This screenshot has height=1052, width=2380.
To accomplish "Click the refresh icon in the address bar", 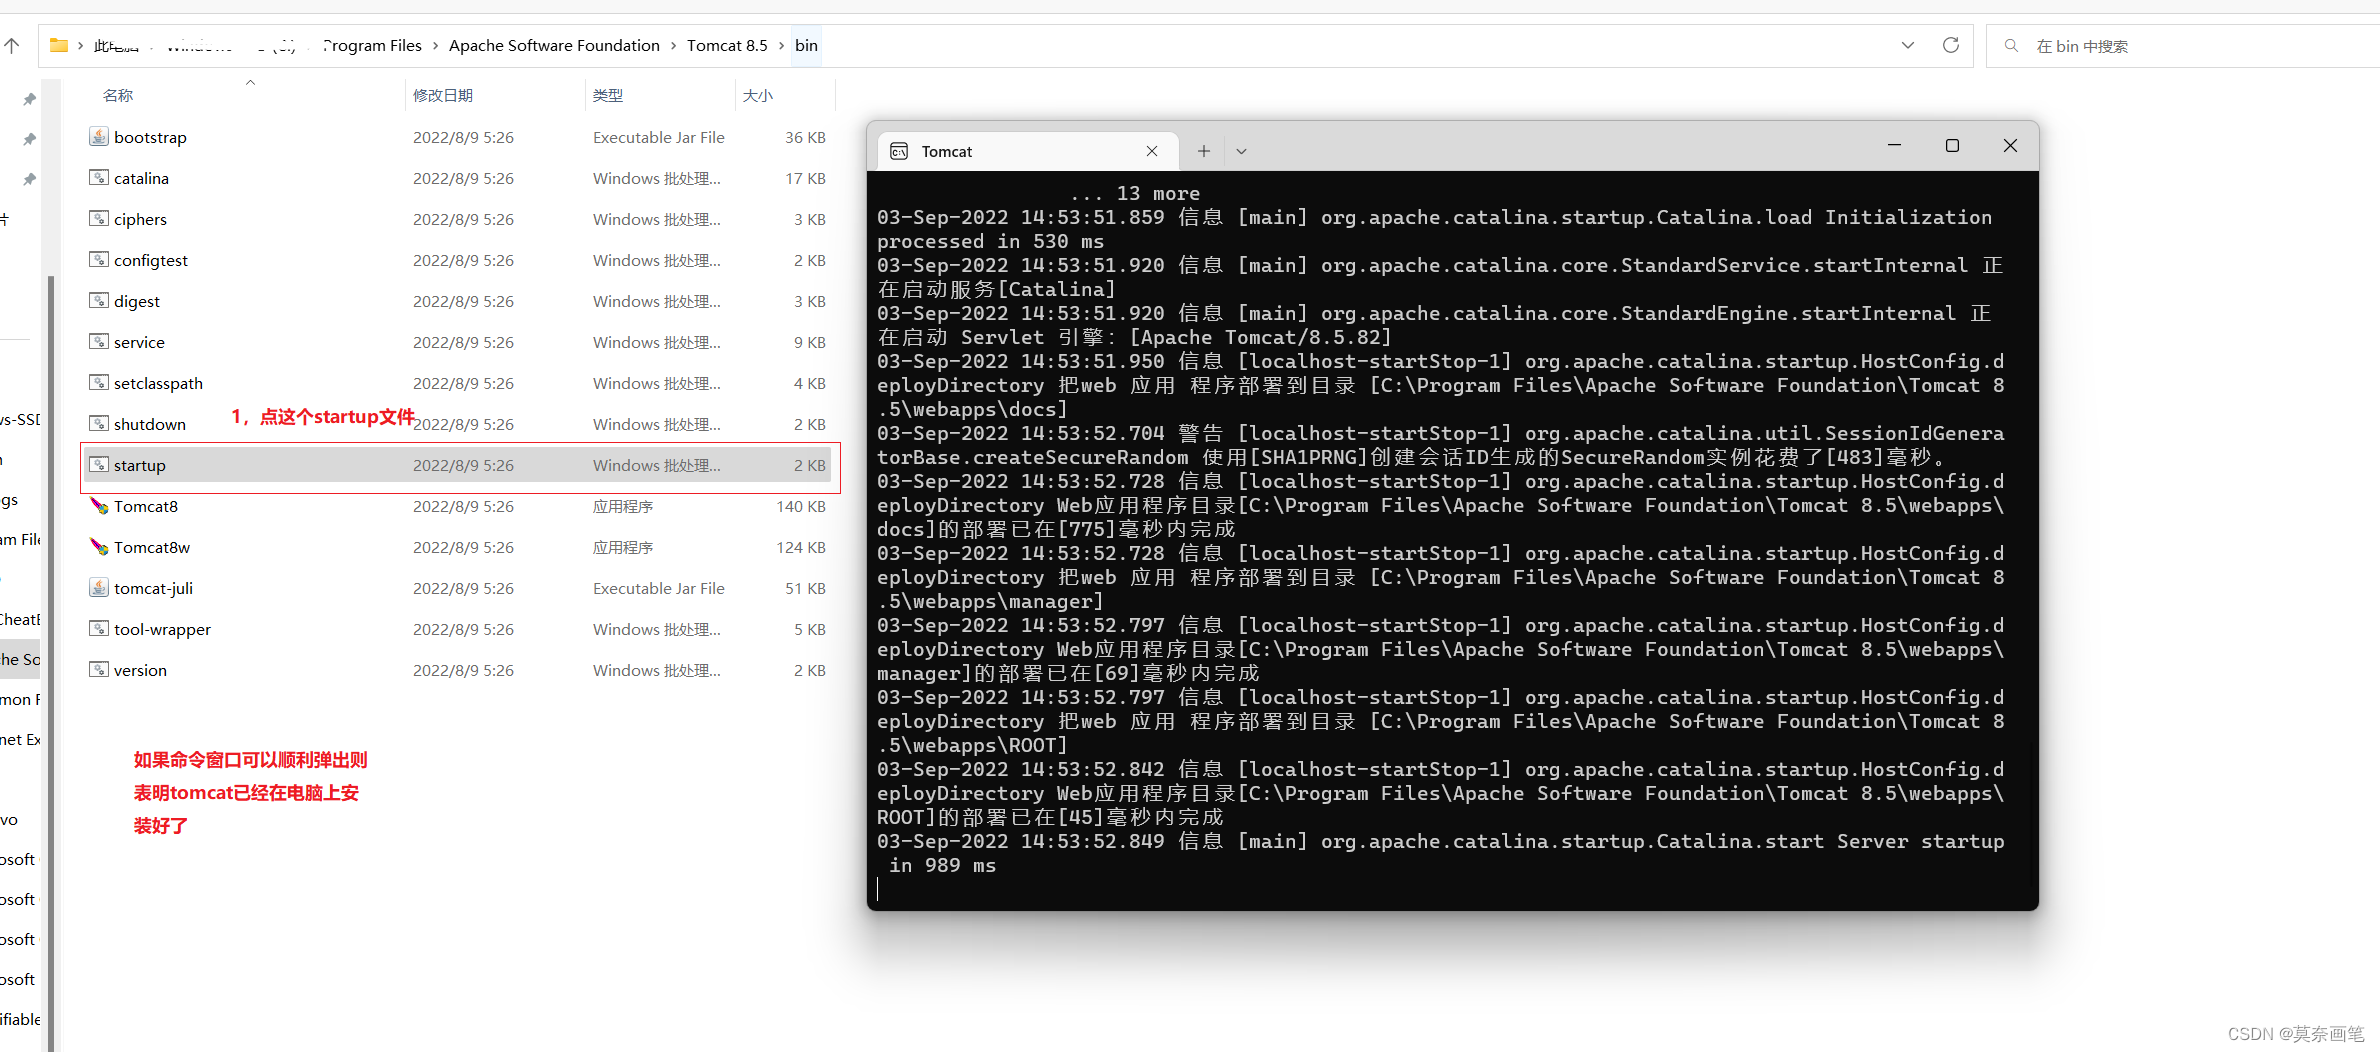I will tap(1950, 45).
